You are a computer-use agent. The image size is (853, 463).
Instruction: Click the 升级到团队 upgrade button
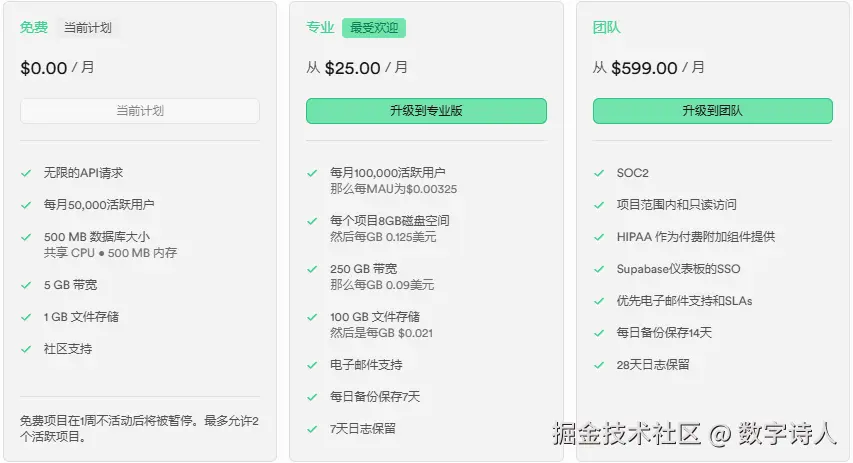[713, 111]
